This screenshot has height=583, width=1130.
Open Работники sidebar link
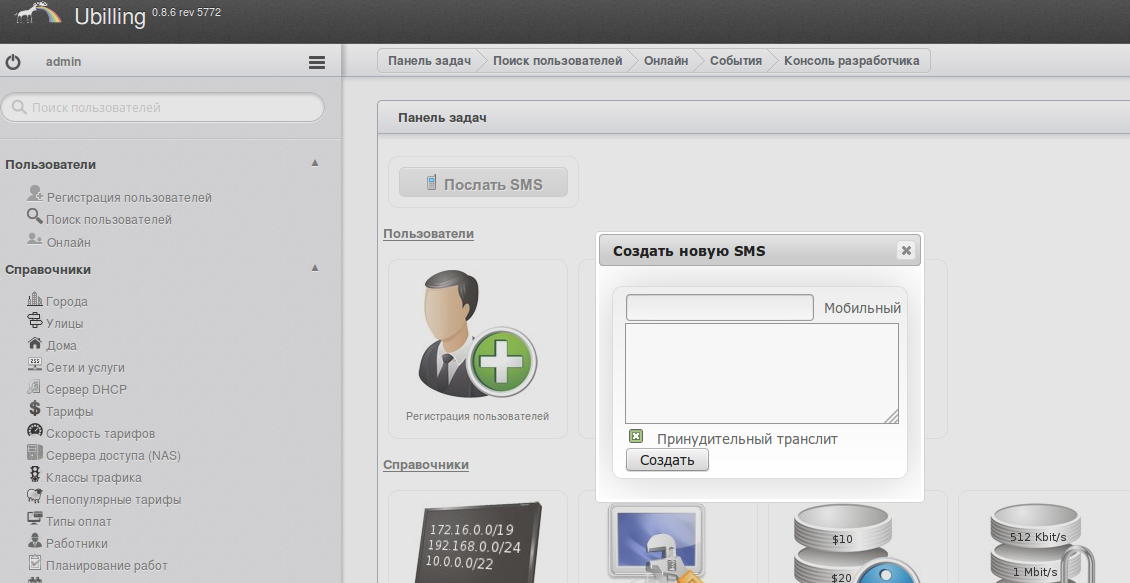click(76, 543)
